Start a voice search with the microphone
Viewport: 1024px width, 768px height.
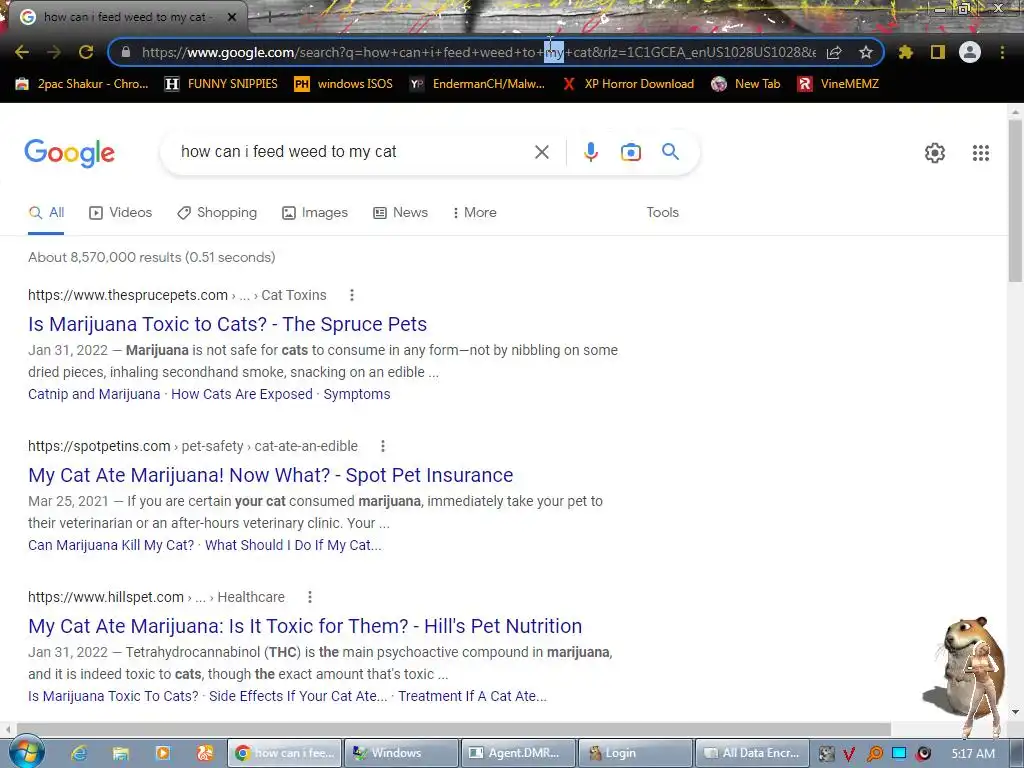click(590, 152)
